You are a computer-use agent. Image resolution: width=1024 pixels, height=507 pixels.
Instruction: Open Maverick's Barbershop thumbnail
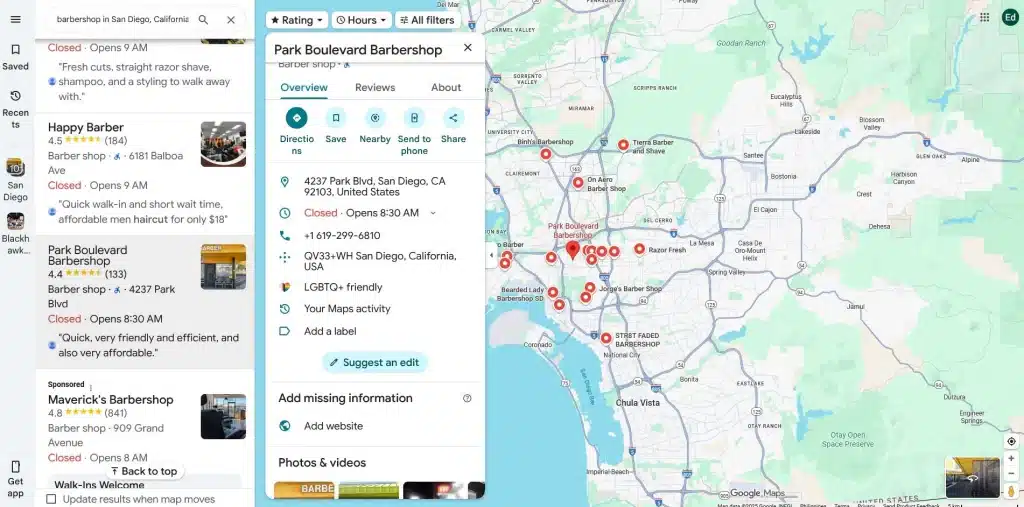(223, 416)
